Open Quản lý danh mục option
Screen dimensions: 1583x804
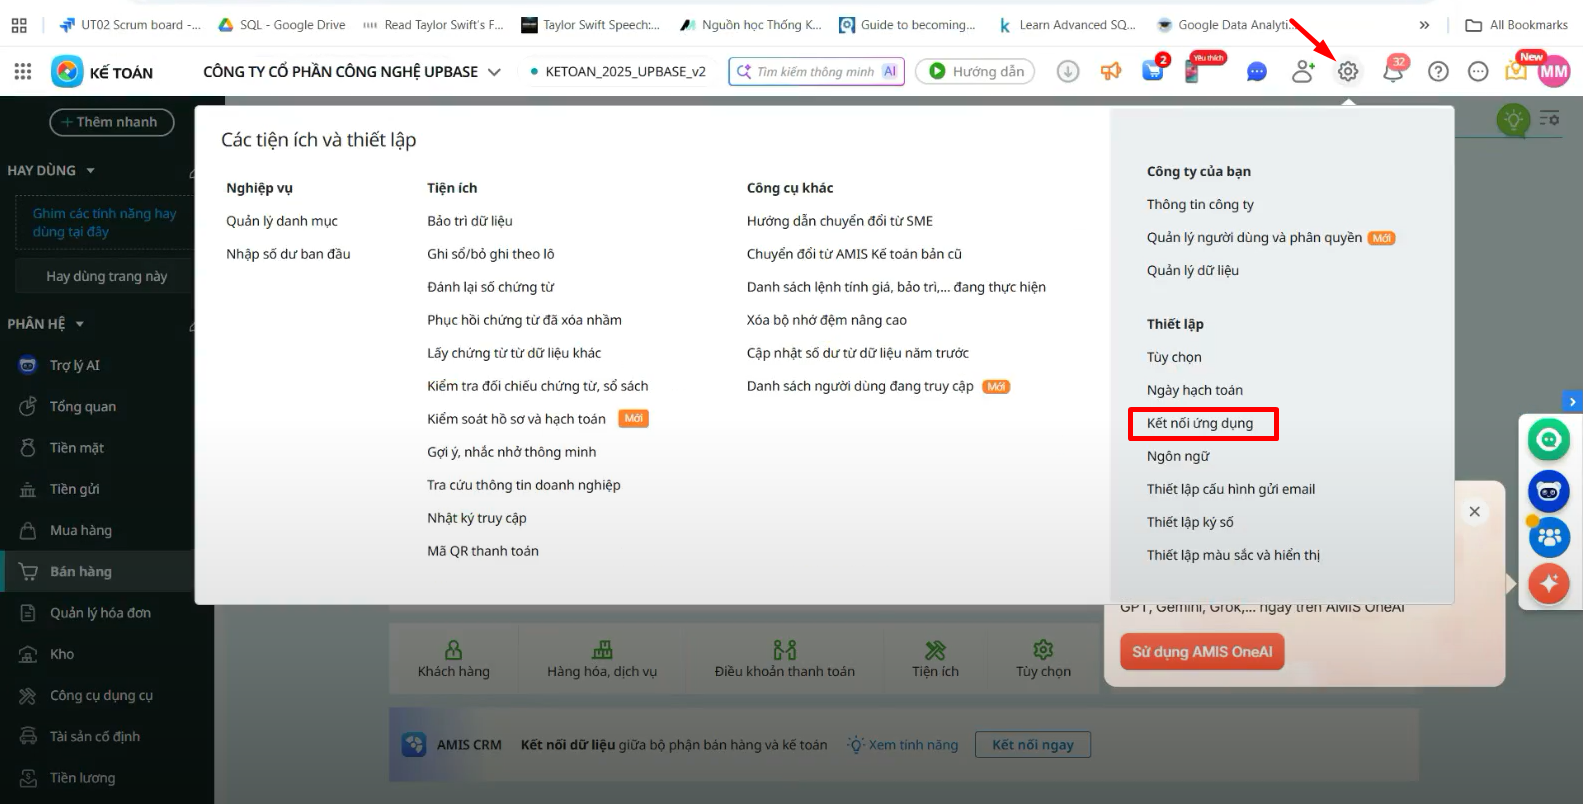[281, 221]
